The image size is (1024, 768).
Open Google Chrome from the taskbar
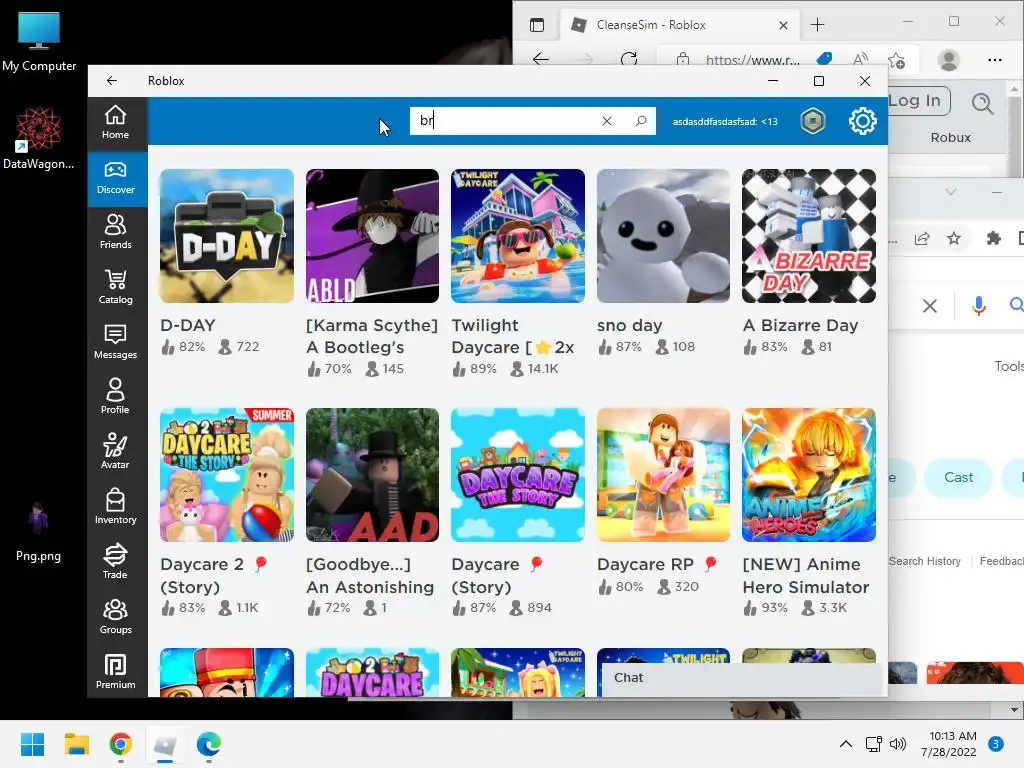click(x=121, y=744)
